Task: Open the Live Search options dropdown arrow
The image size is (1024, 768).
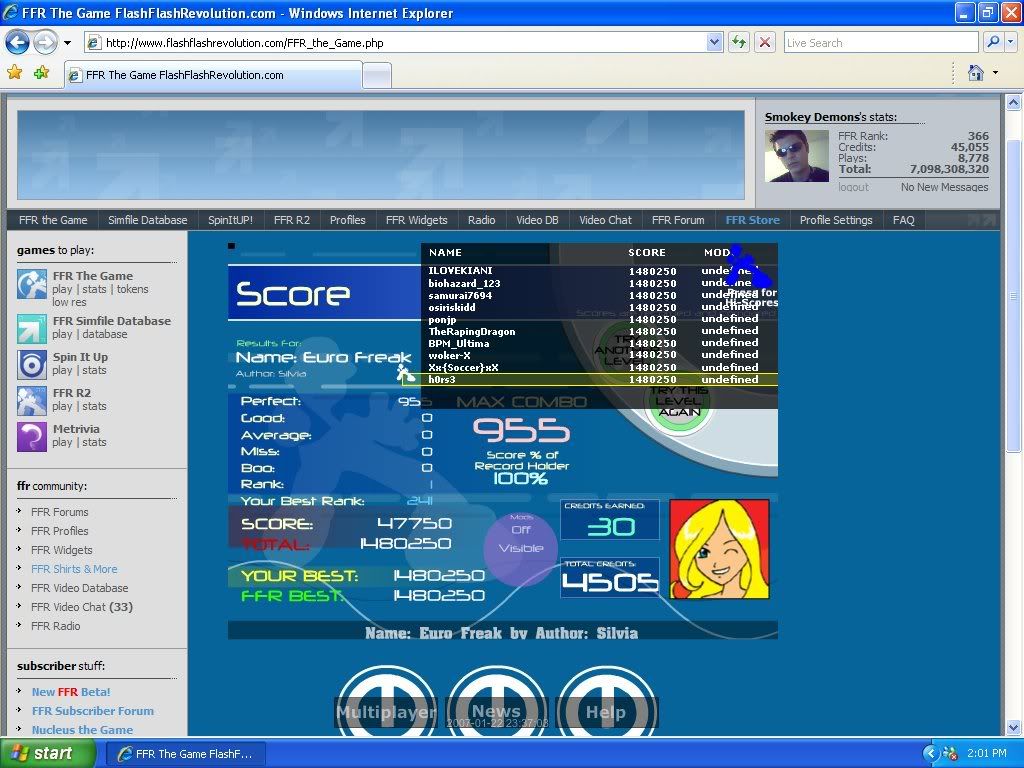Action: (x=1011, y=42)
